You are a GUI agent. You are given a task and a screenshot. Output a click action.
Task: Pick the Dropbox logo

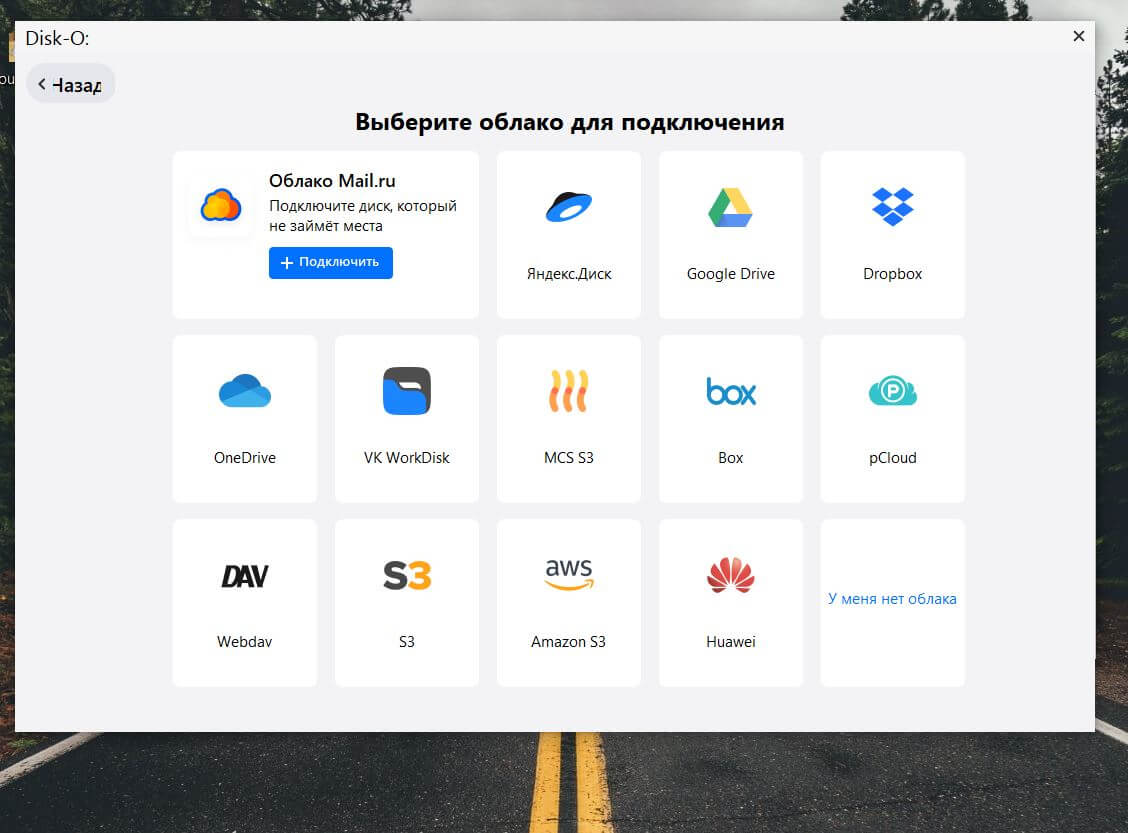click(x=892, y=206)
